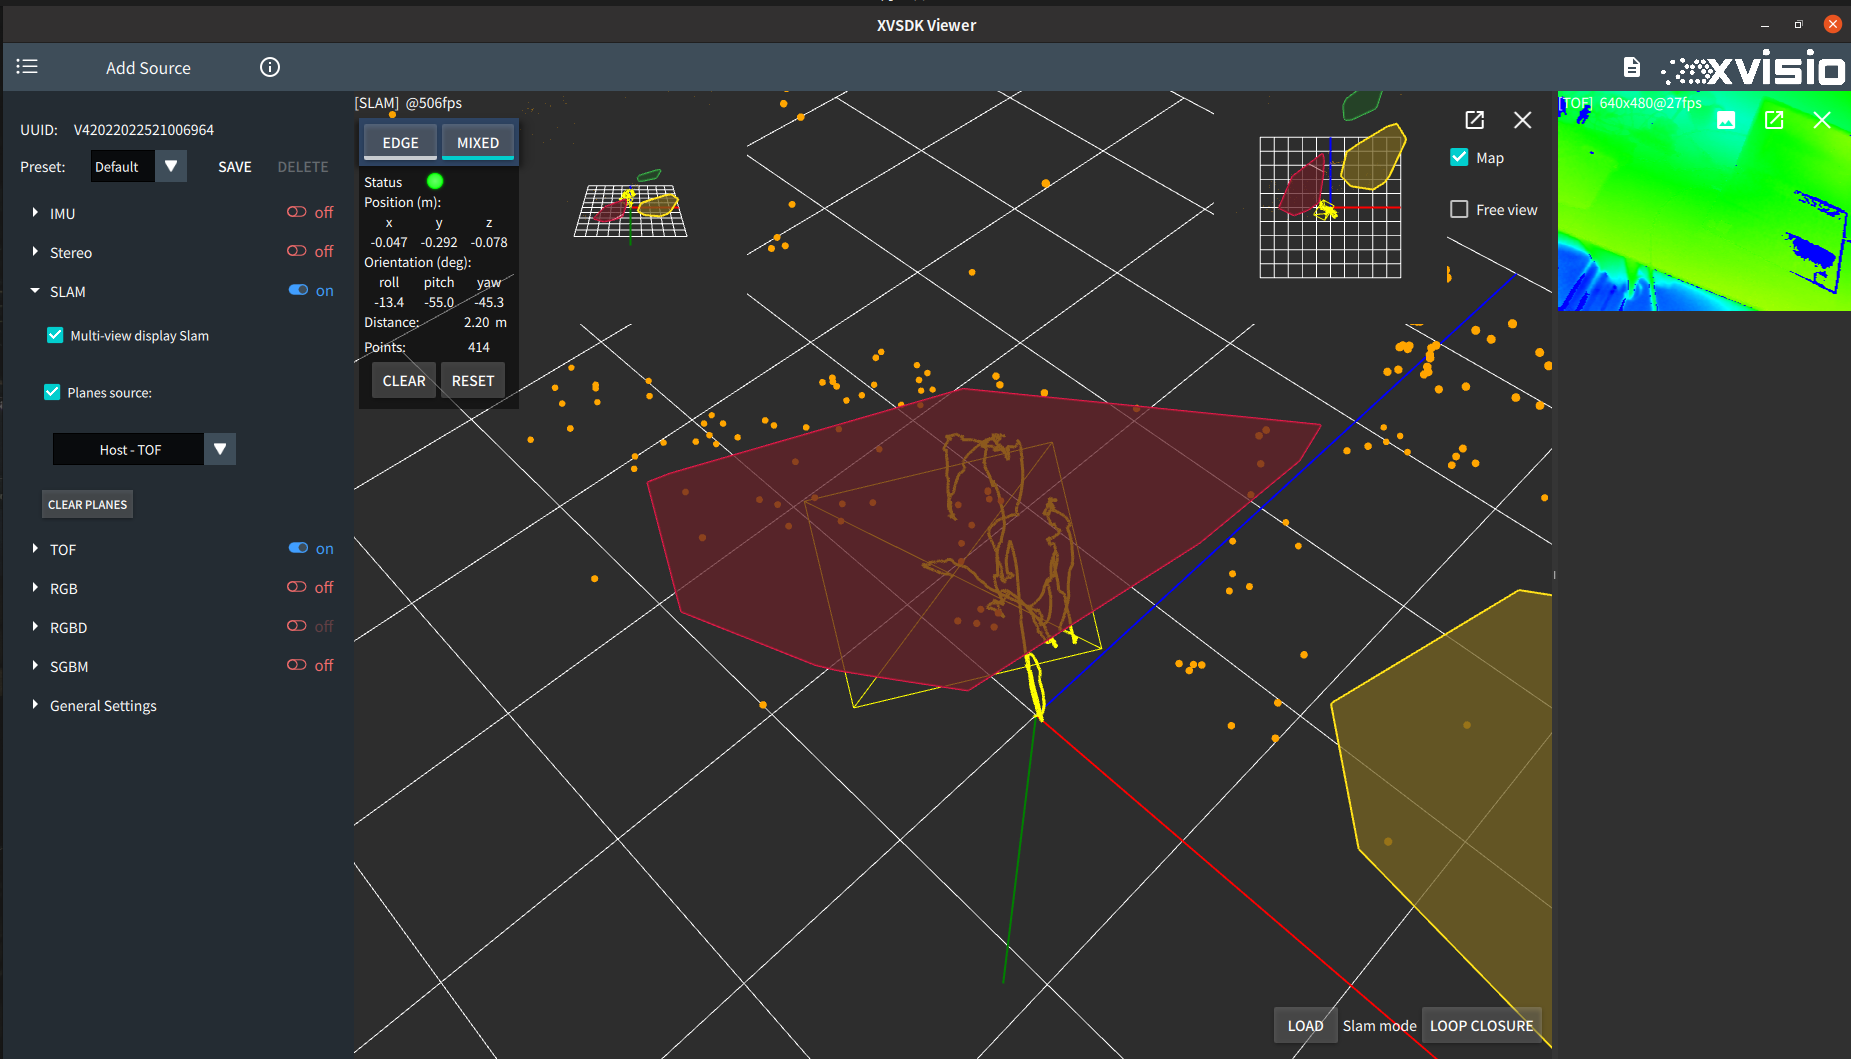
Task: Click the CLEAR PLANES button
Action: tap(88, 504)
